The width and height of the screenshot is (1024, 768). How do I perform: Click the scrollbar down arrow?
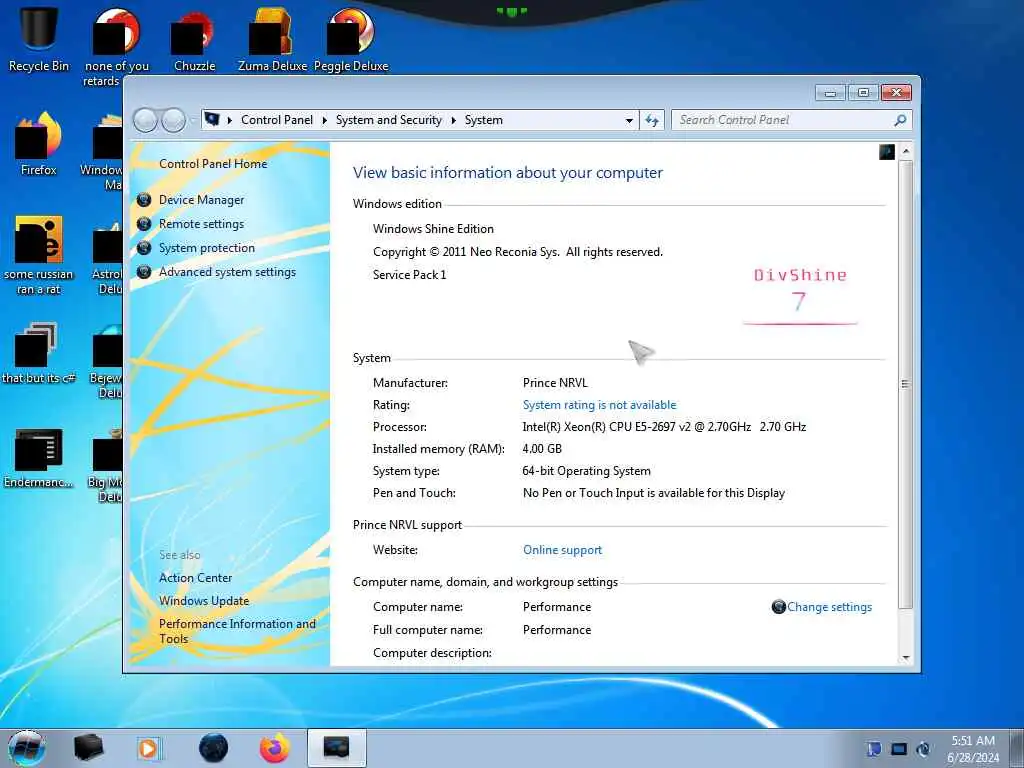pyautogui.click(x=906, y=658)
